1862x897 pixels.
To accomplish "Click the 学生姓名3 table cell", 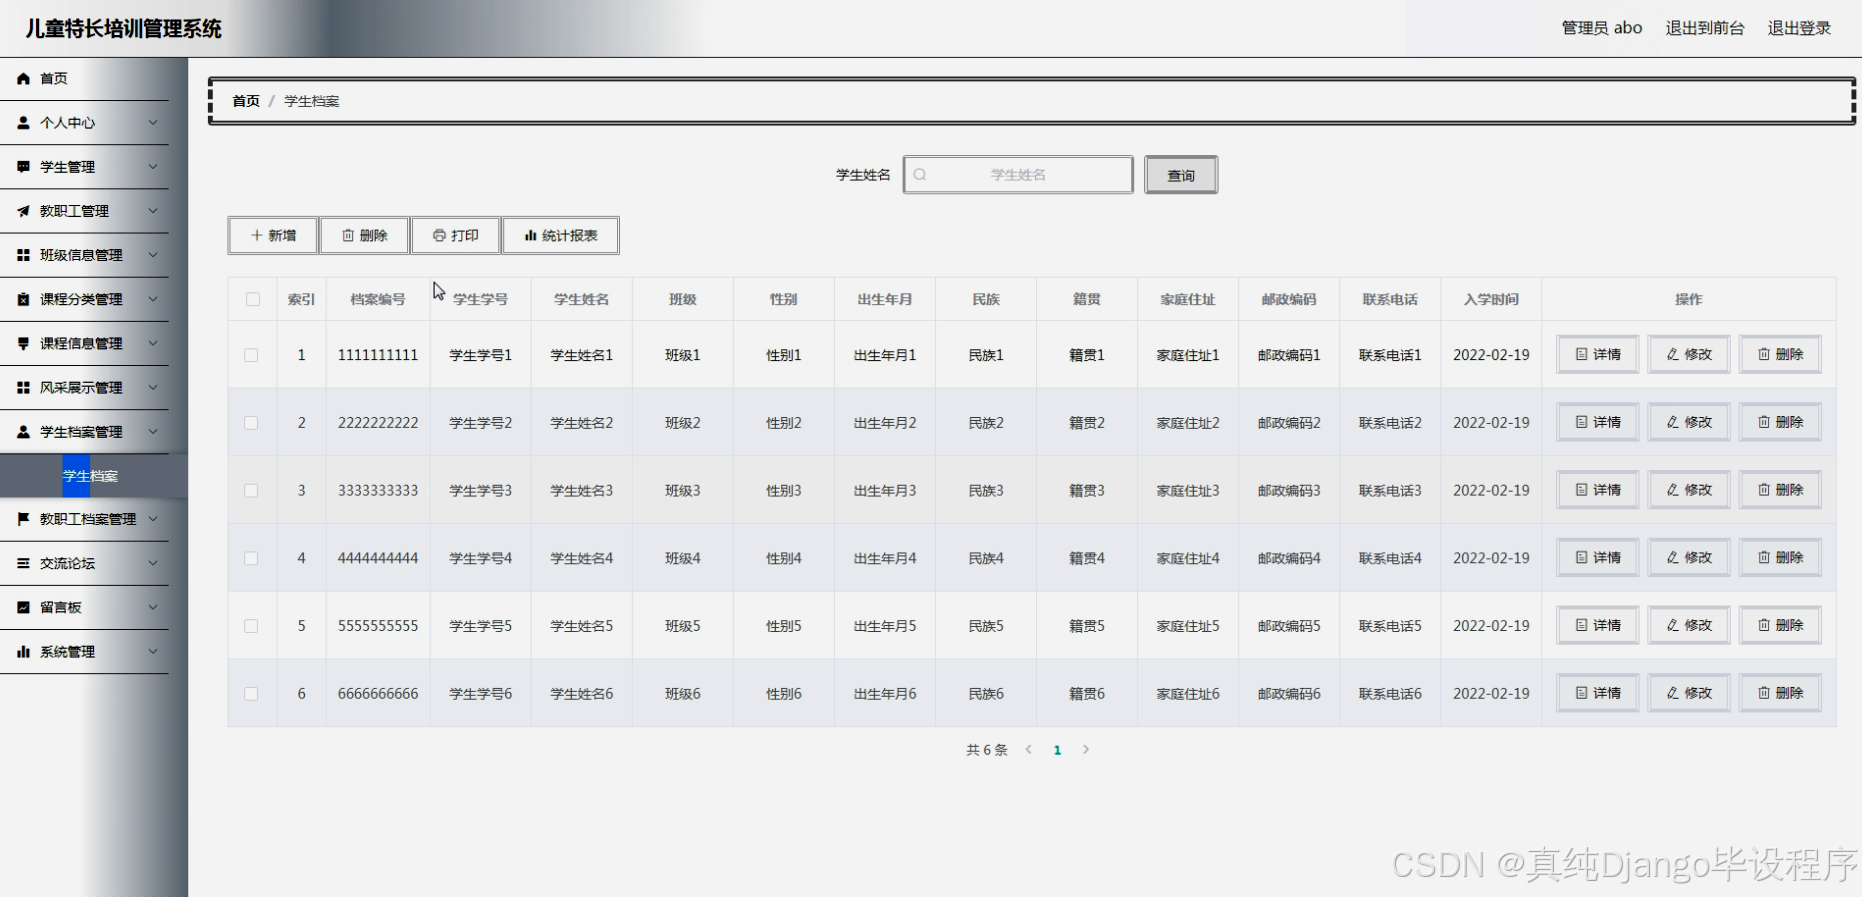I will (x=582, y=491).
